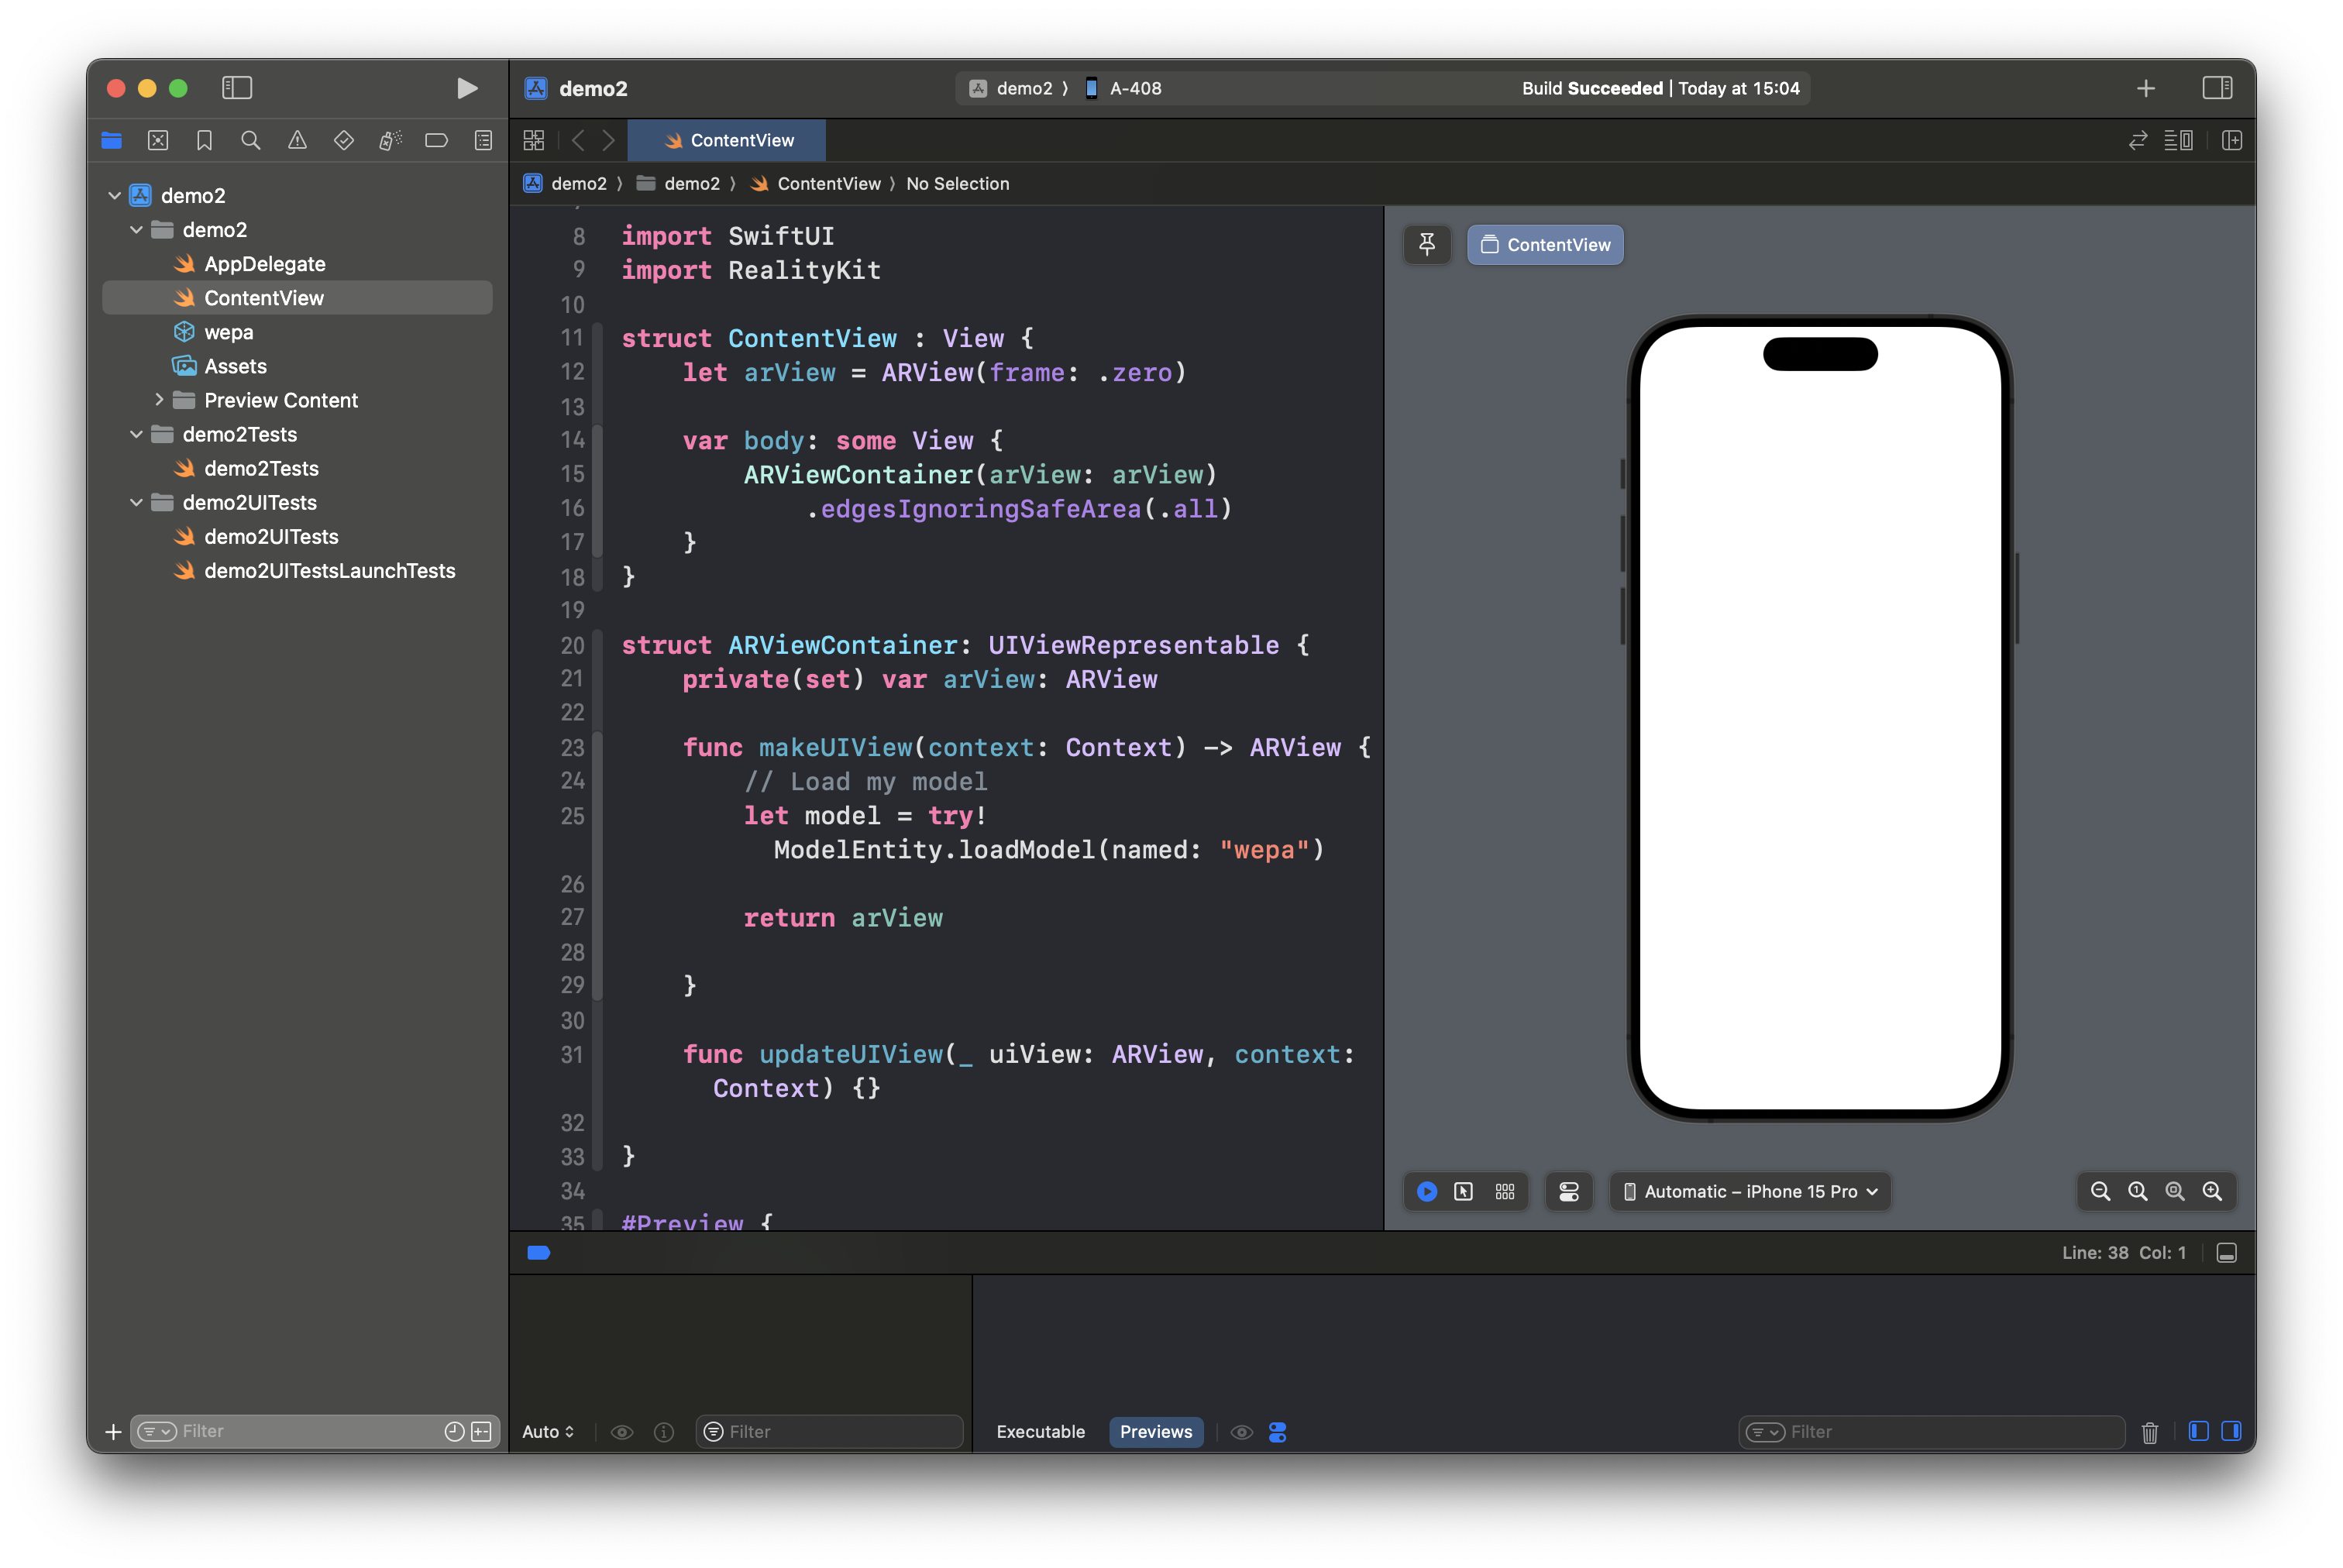This screenshot has height=1568, width=2343.
Task: Click the iPhone preview thumbnail
Action: [x=1820, y=718]
